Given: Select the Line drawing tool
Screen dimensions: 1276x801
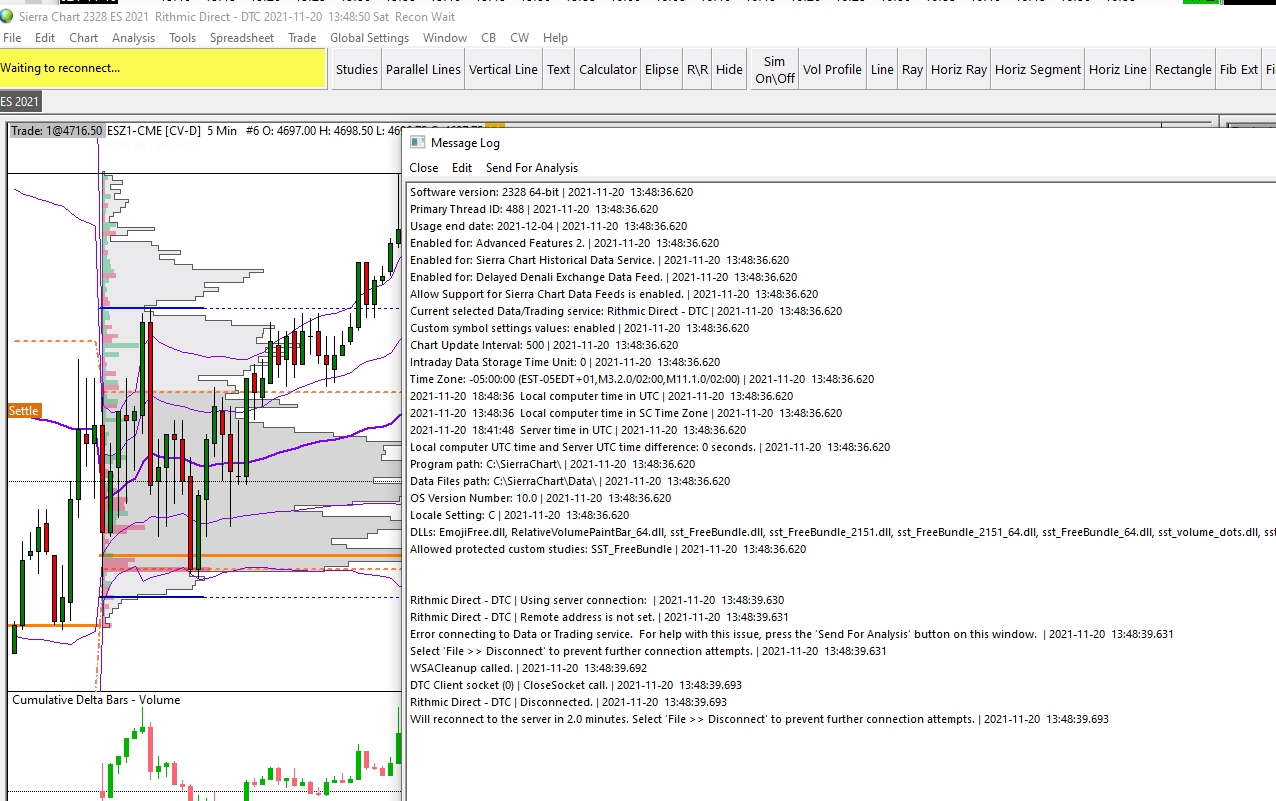Looking at the screenshot, I should pos(882,69).
